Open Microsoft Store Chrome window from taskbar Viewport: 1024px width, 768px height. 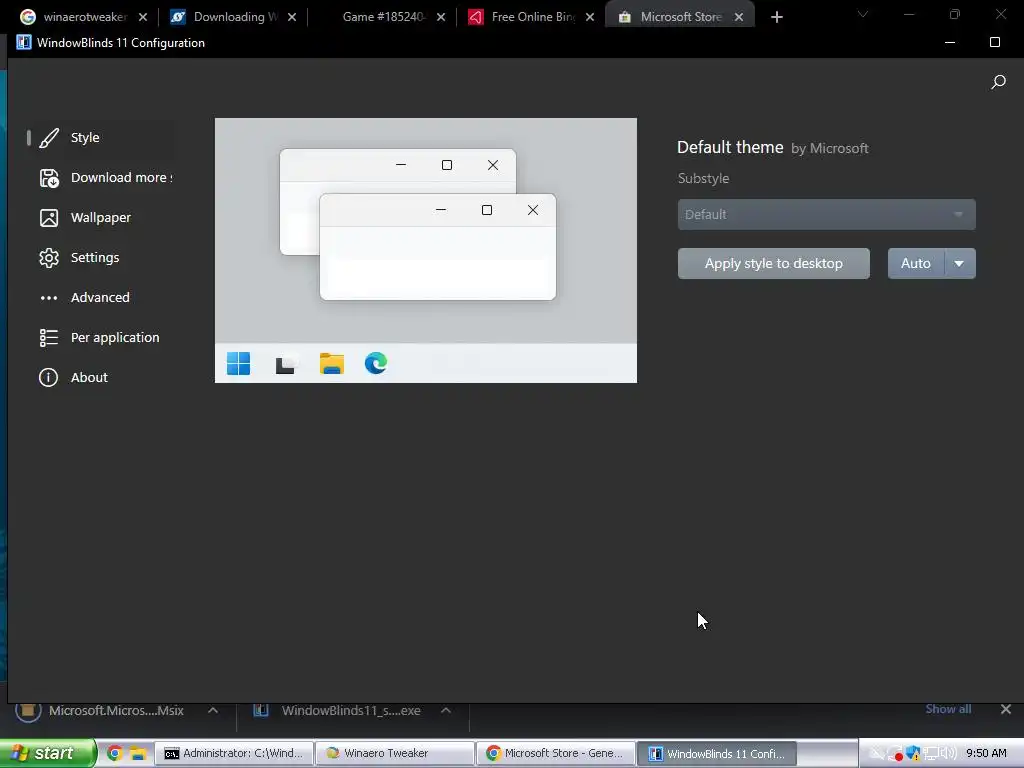click(x=555, y=753)
